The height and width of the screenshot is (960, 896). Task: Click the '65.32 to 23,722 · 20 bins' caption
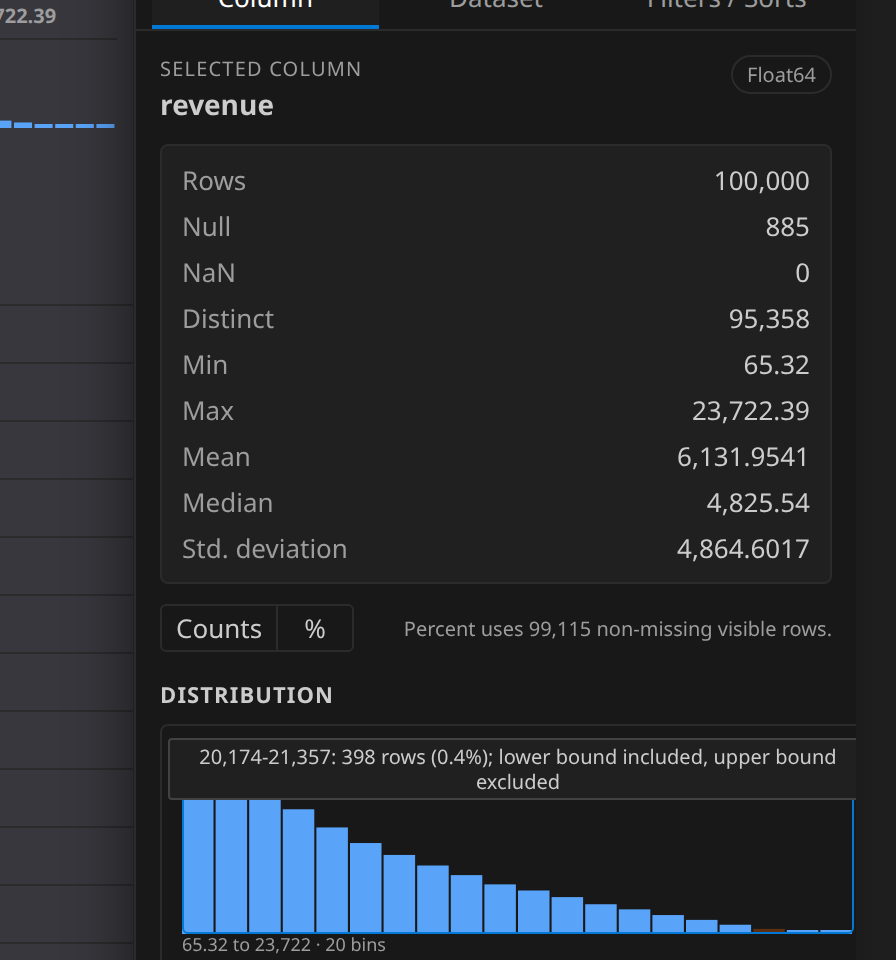click(x=284, y=945)
